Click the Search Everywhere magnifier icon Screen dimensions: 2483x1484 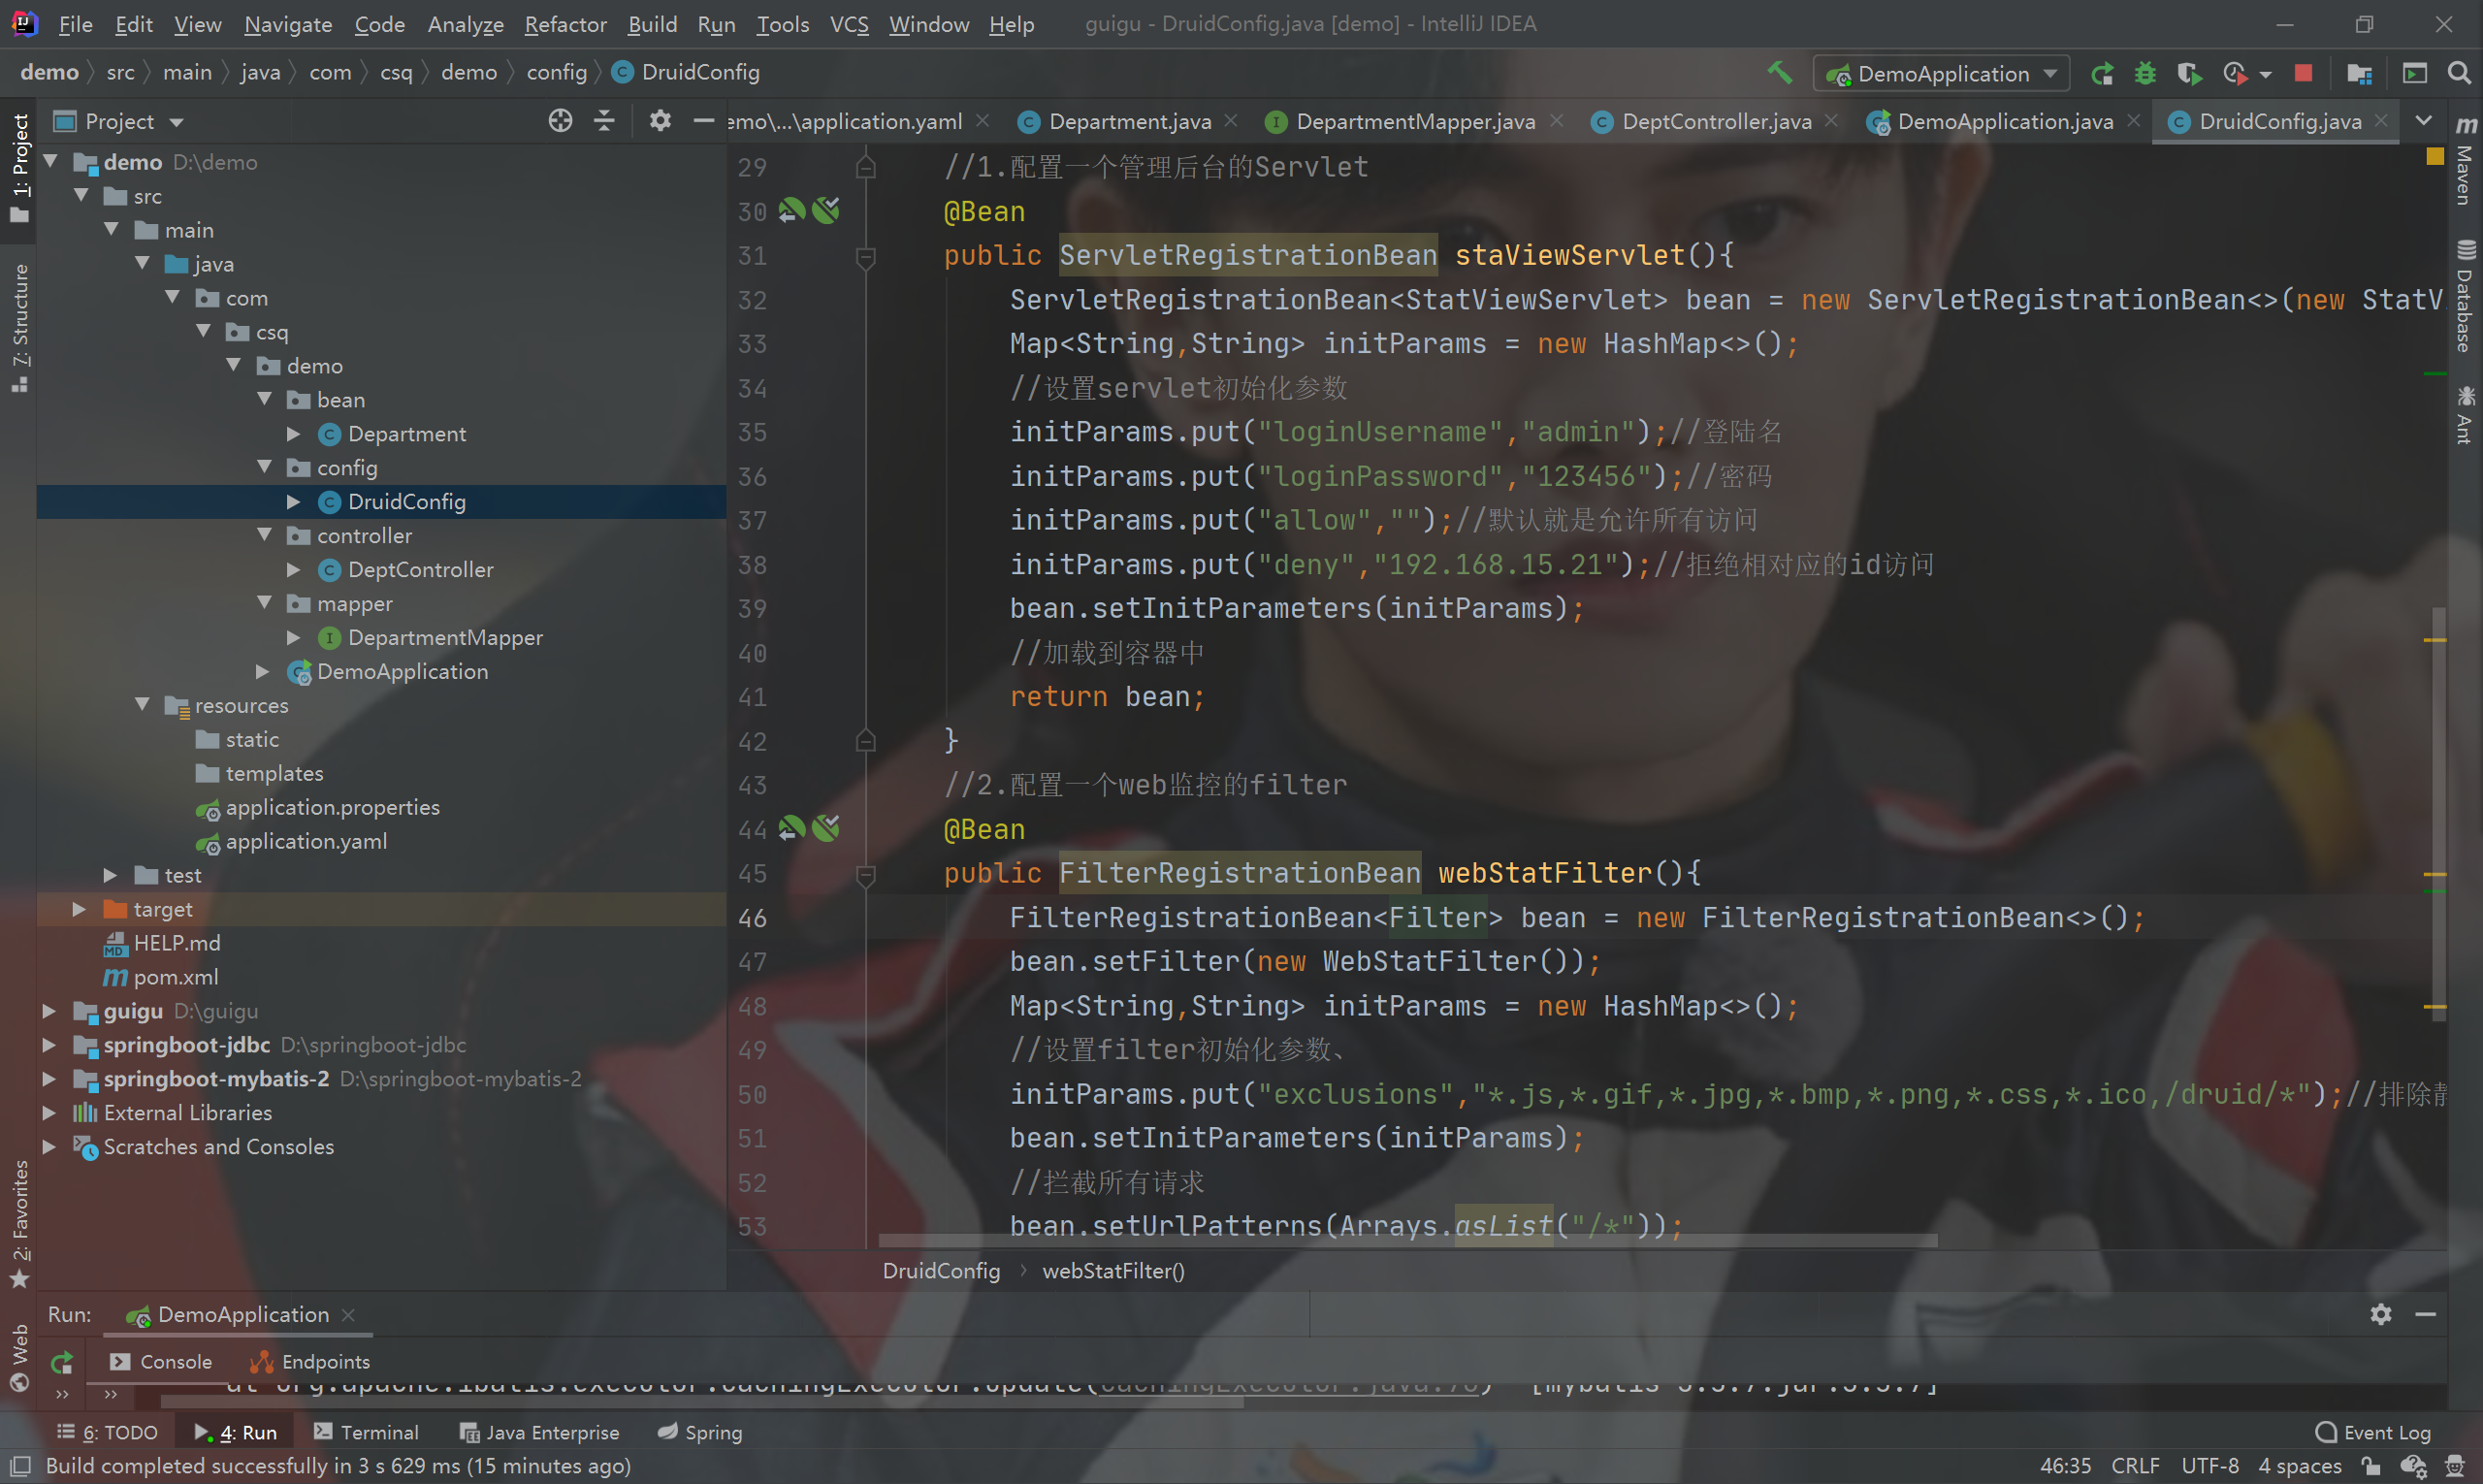2459,73
